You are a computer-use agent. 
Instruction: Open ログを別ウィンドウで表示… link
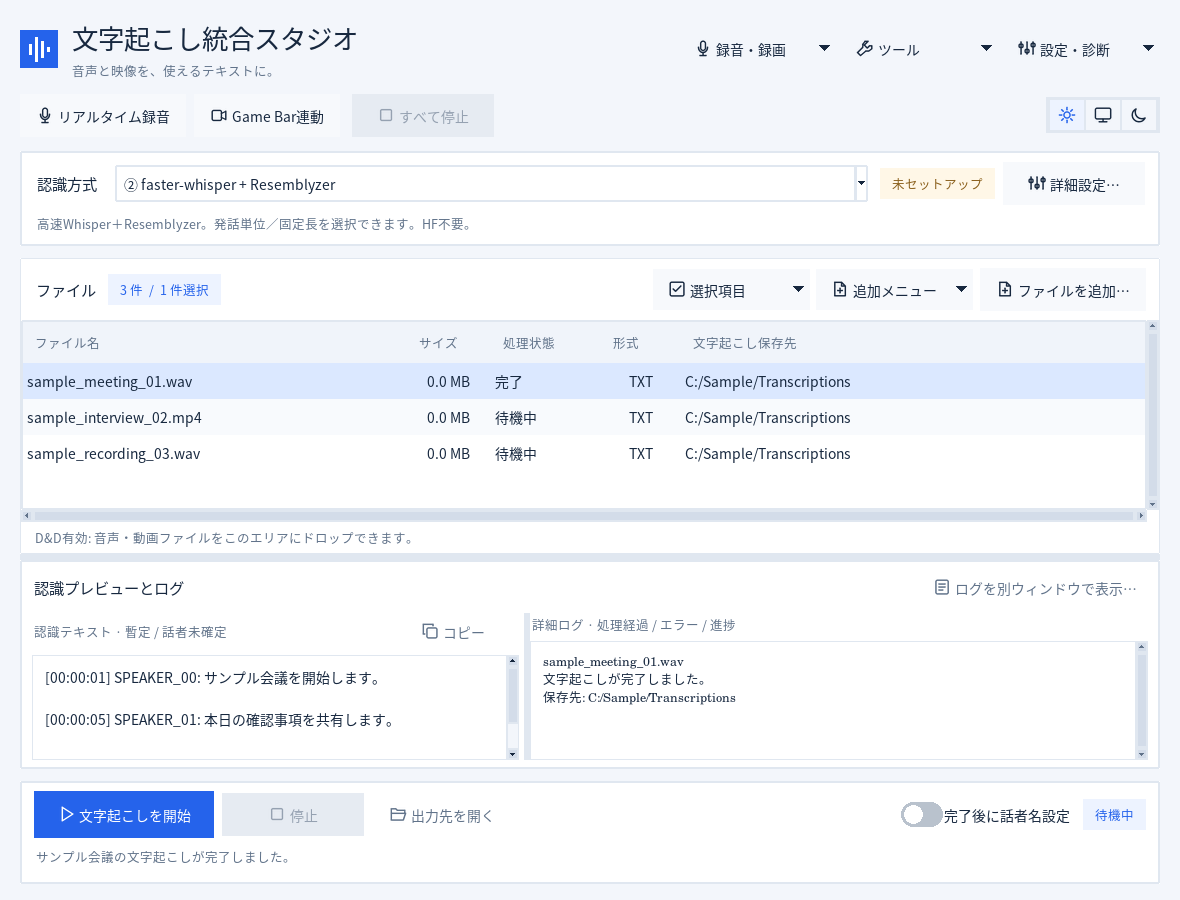tap(1036, 588)
